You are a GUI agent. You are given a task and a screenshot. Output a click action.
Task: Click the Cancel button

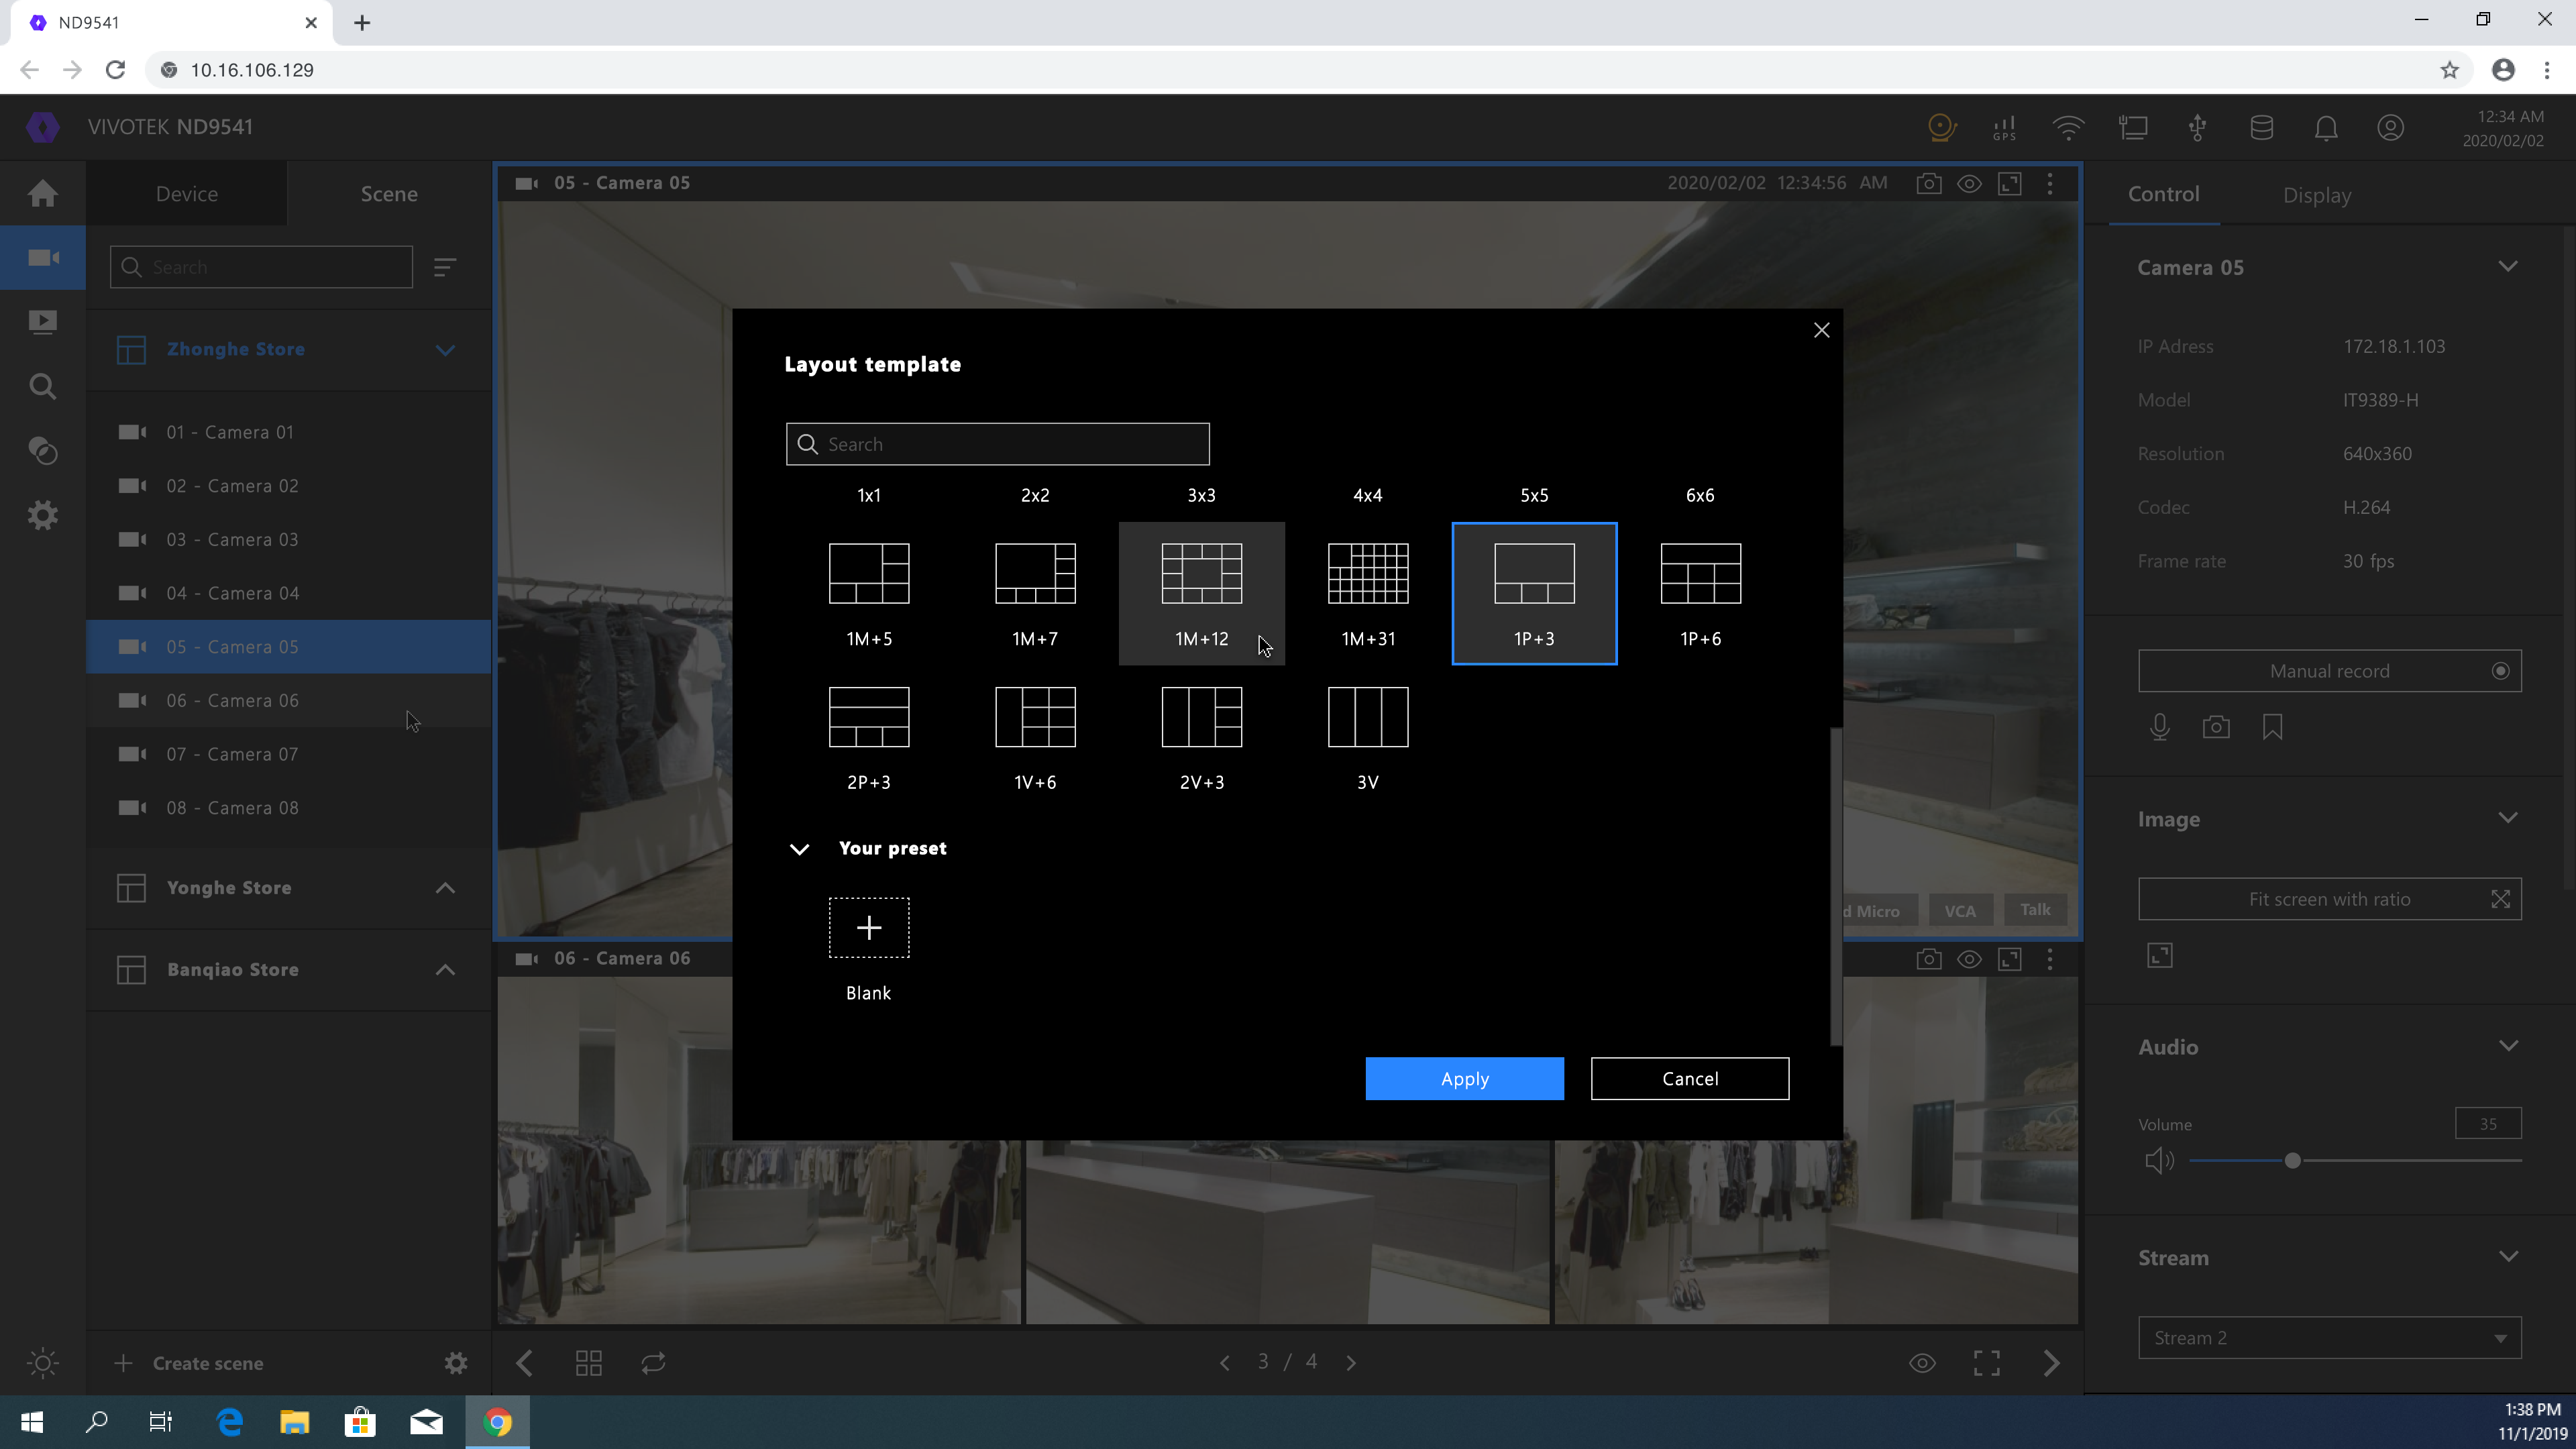point(1689,1078)
